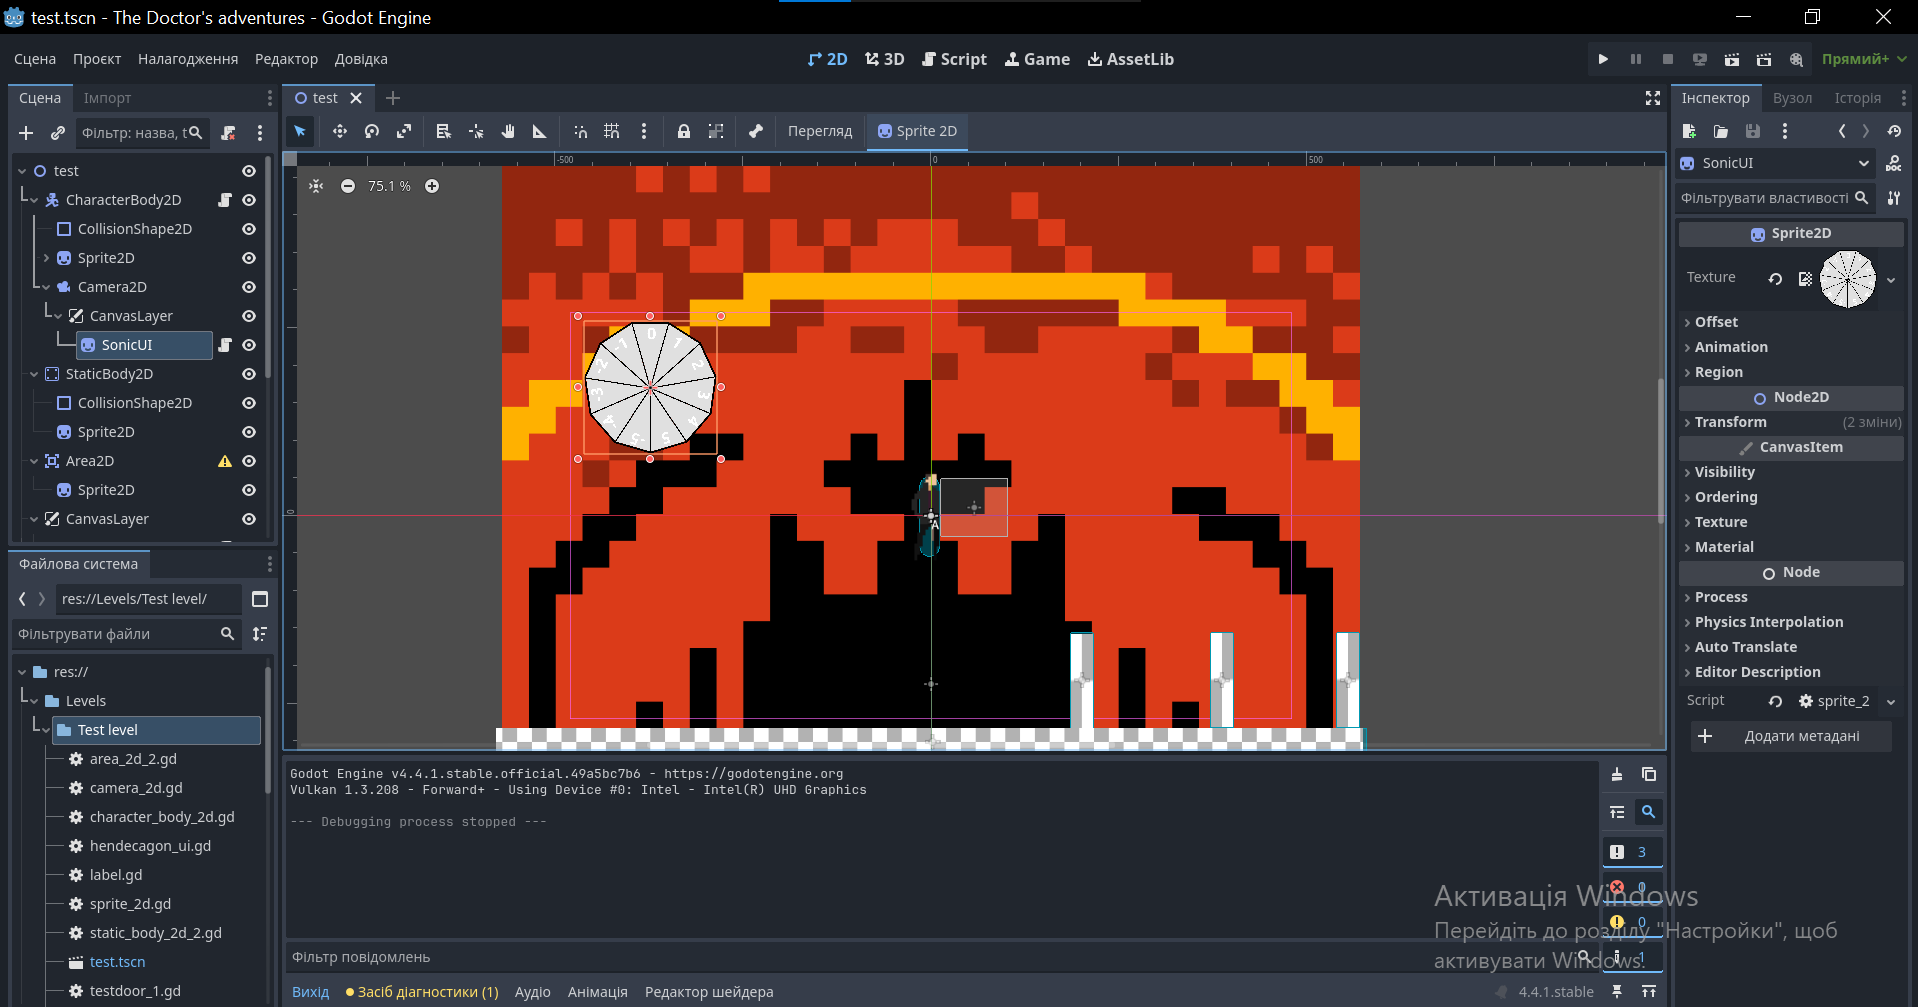The width and height of the screenshot is (1918, 1007).
Task: Hide the Camera2D node
Action: (x=249, y=287)
